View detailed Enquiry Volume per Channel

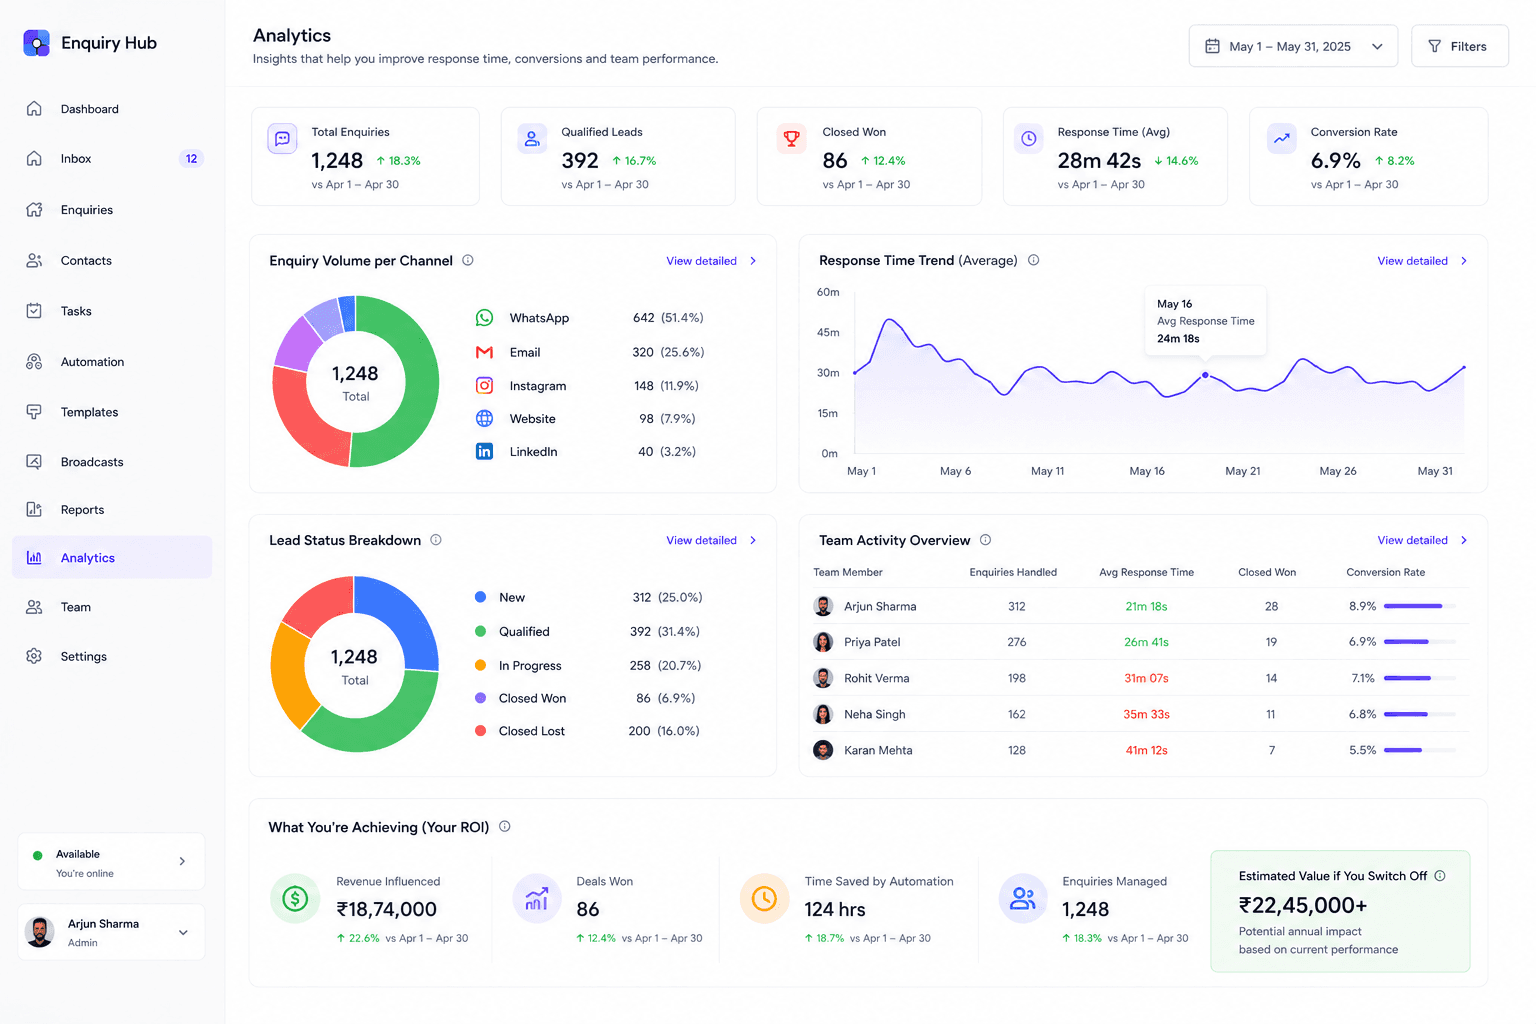pyautogui.click(x=711, y=261)
